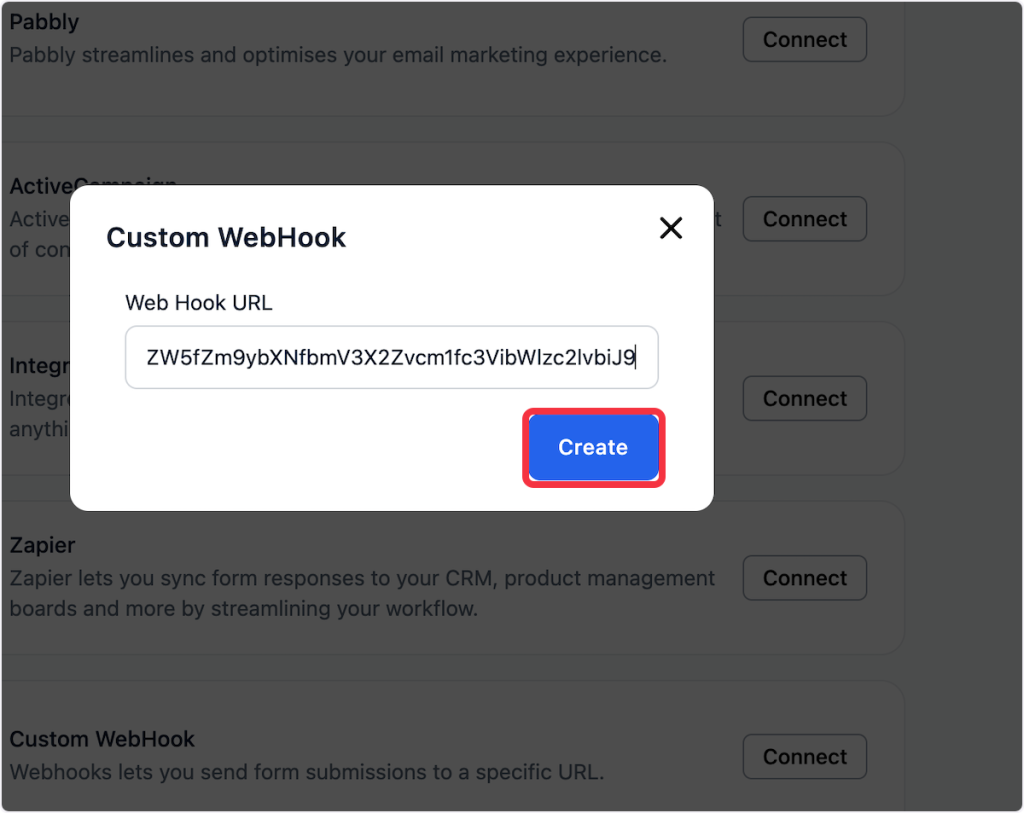Close the Custom WebHook dialog

(671, 228)
